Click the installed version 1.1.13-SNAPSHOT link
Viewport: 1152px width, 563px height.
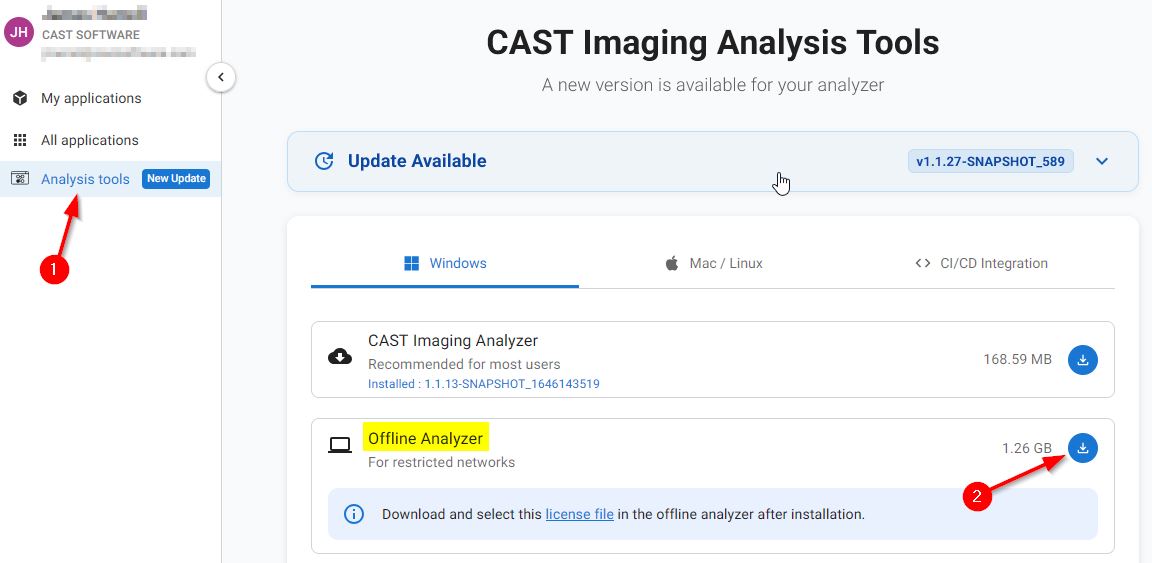[483, 384]
